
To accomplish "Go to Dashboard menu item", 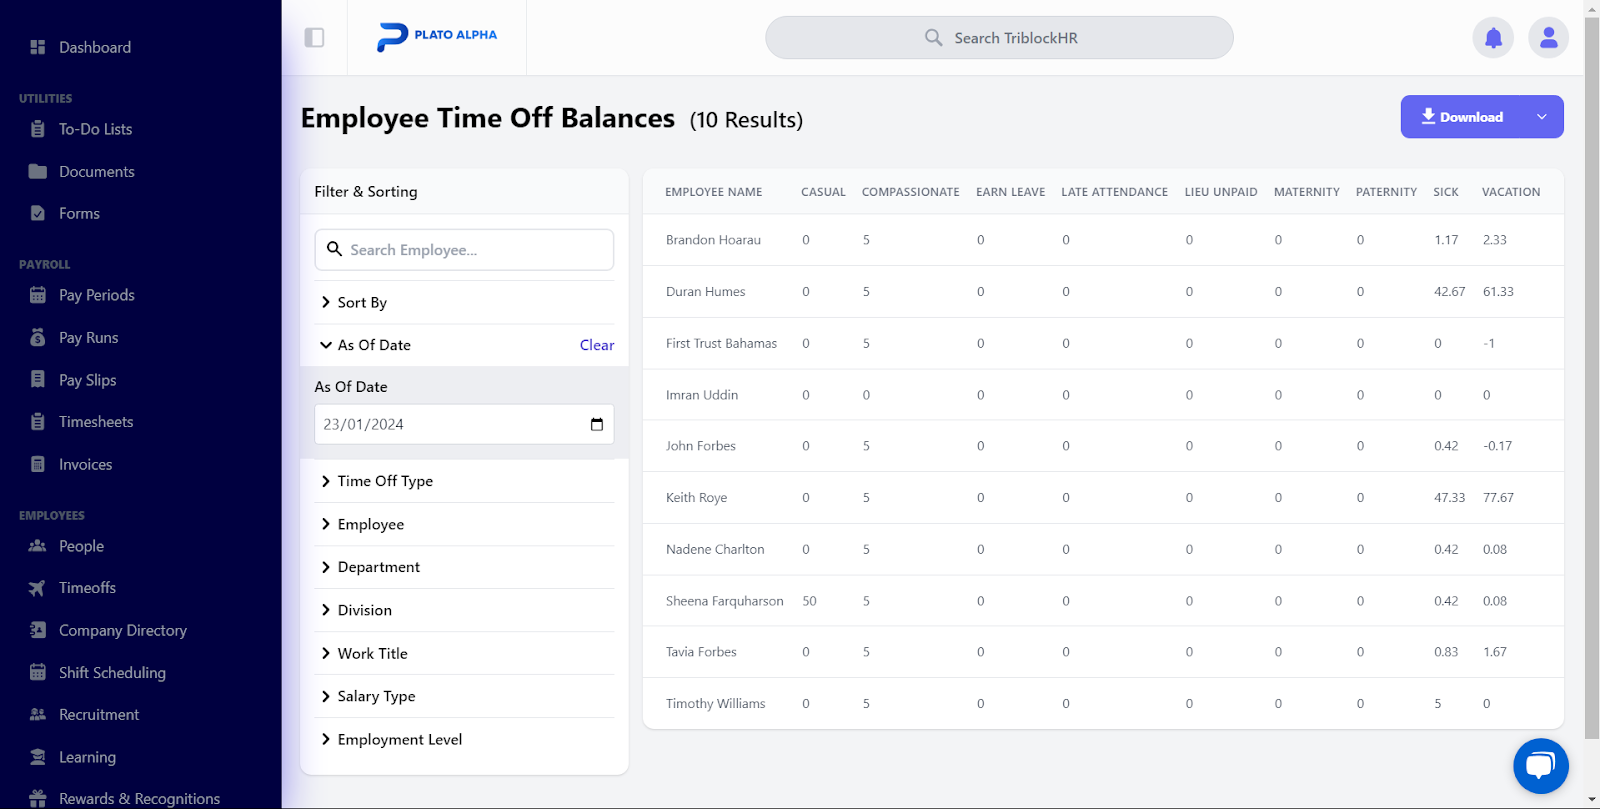I will click(x=95, y=47).
